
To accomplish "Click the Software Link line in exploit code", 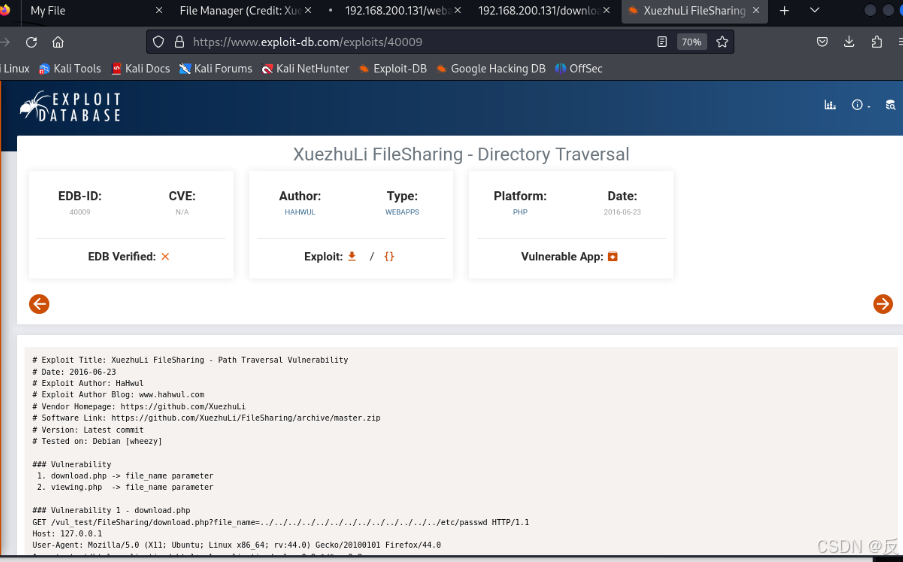I will click(206, 418).
